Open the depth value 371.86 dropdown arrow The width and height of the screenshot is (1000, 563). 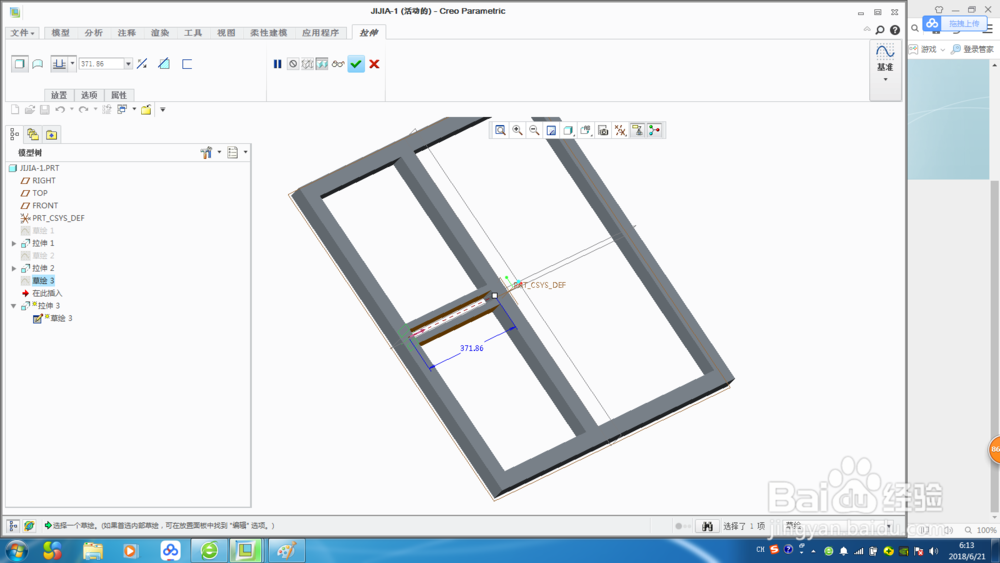[128, 64]
